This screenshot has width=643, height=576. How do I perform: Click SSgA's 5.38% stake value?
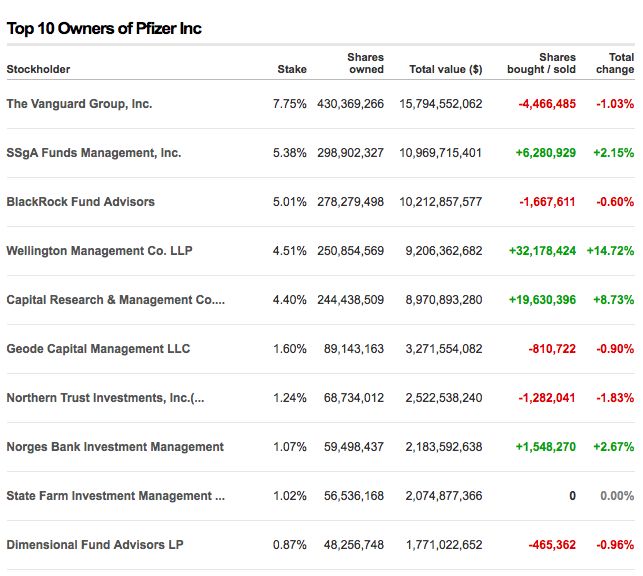coord(290,153)
